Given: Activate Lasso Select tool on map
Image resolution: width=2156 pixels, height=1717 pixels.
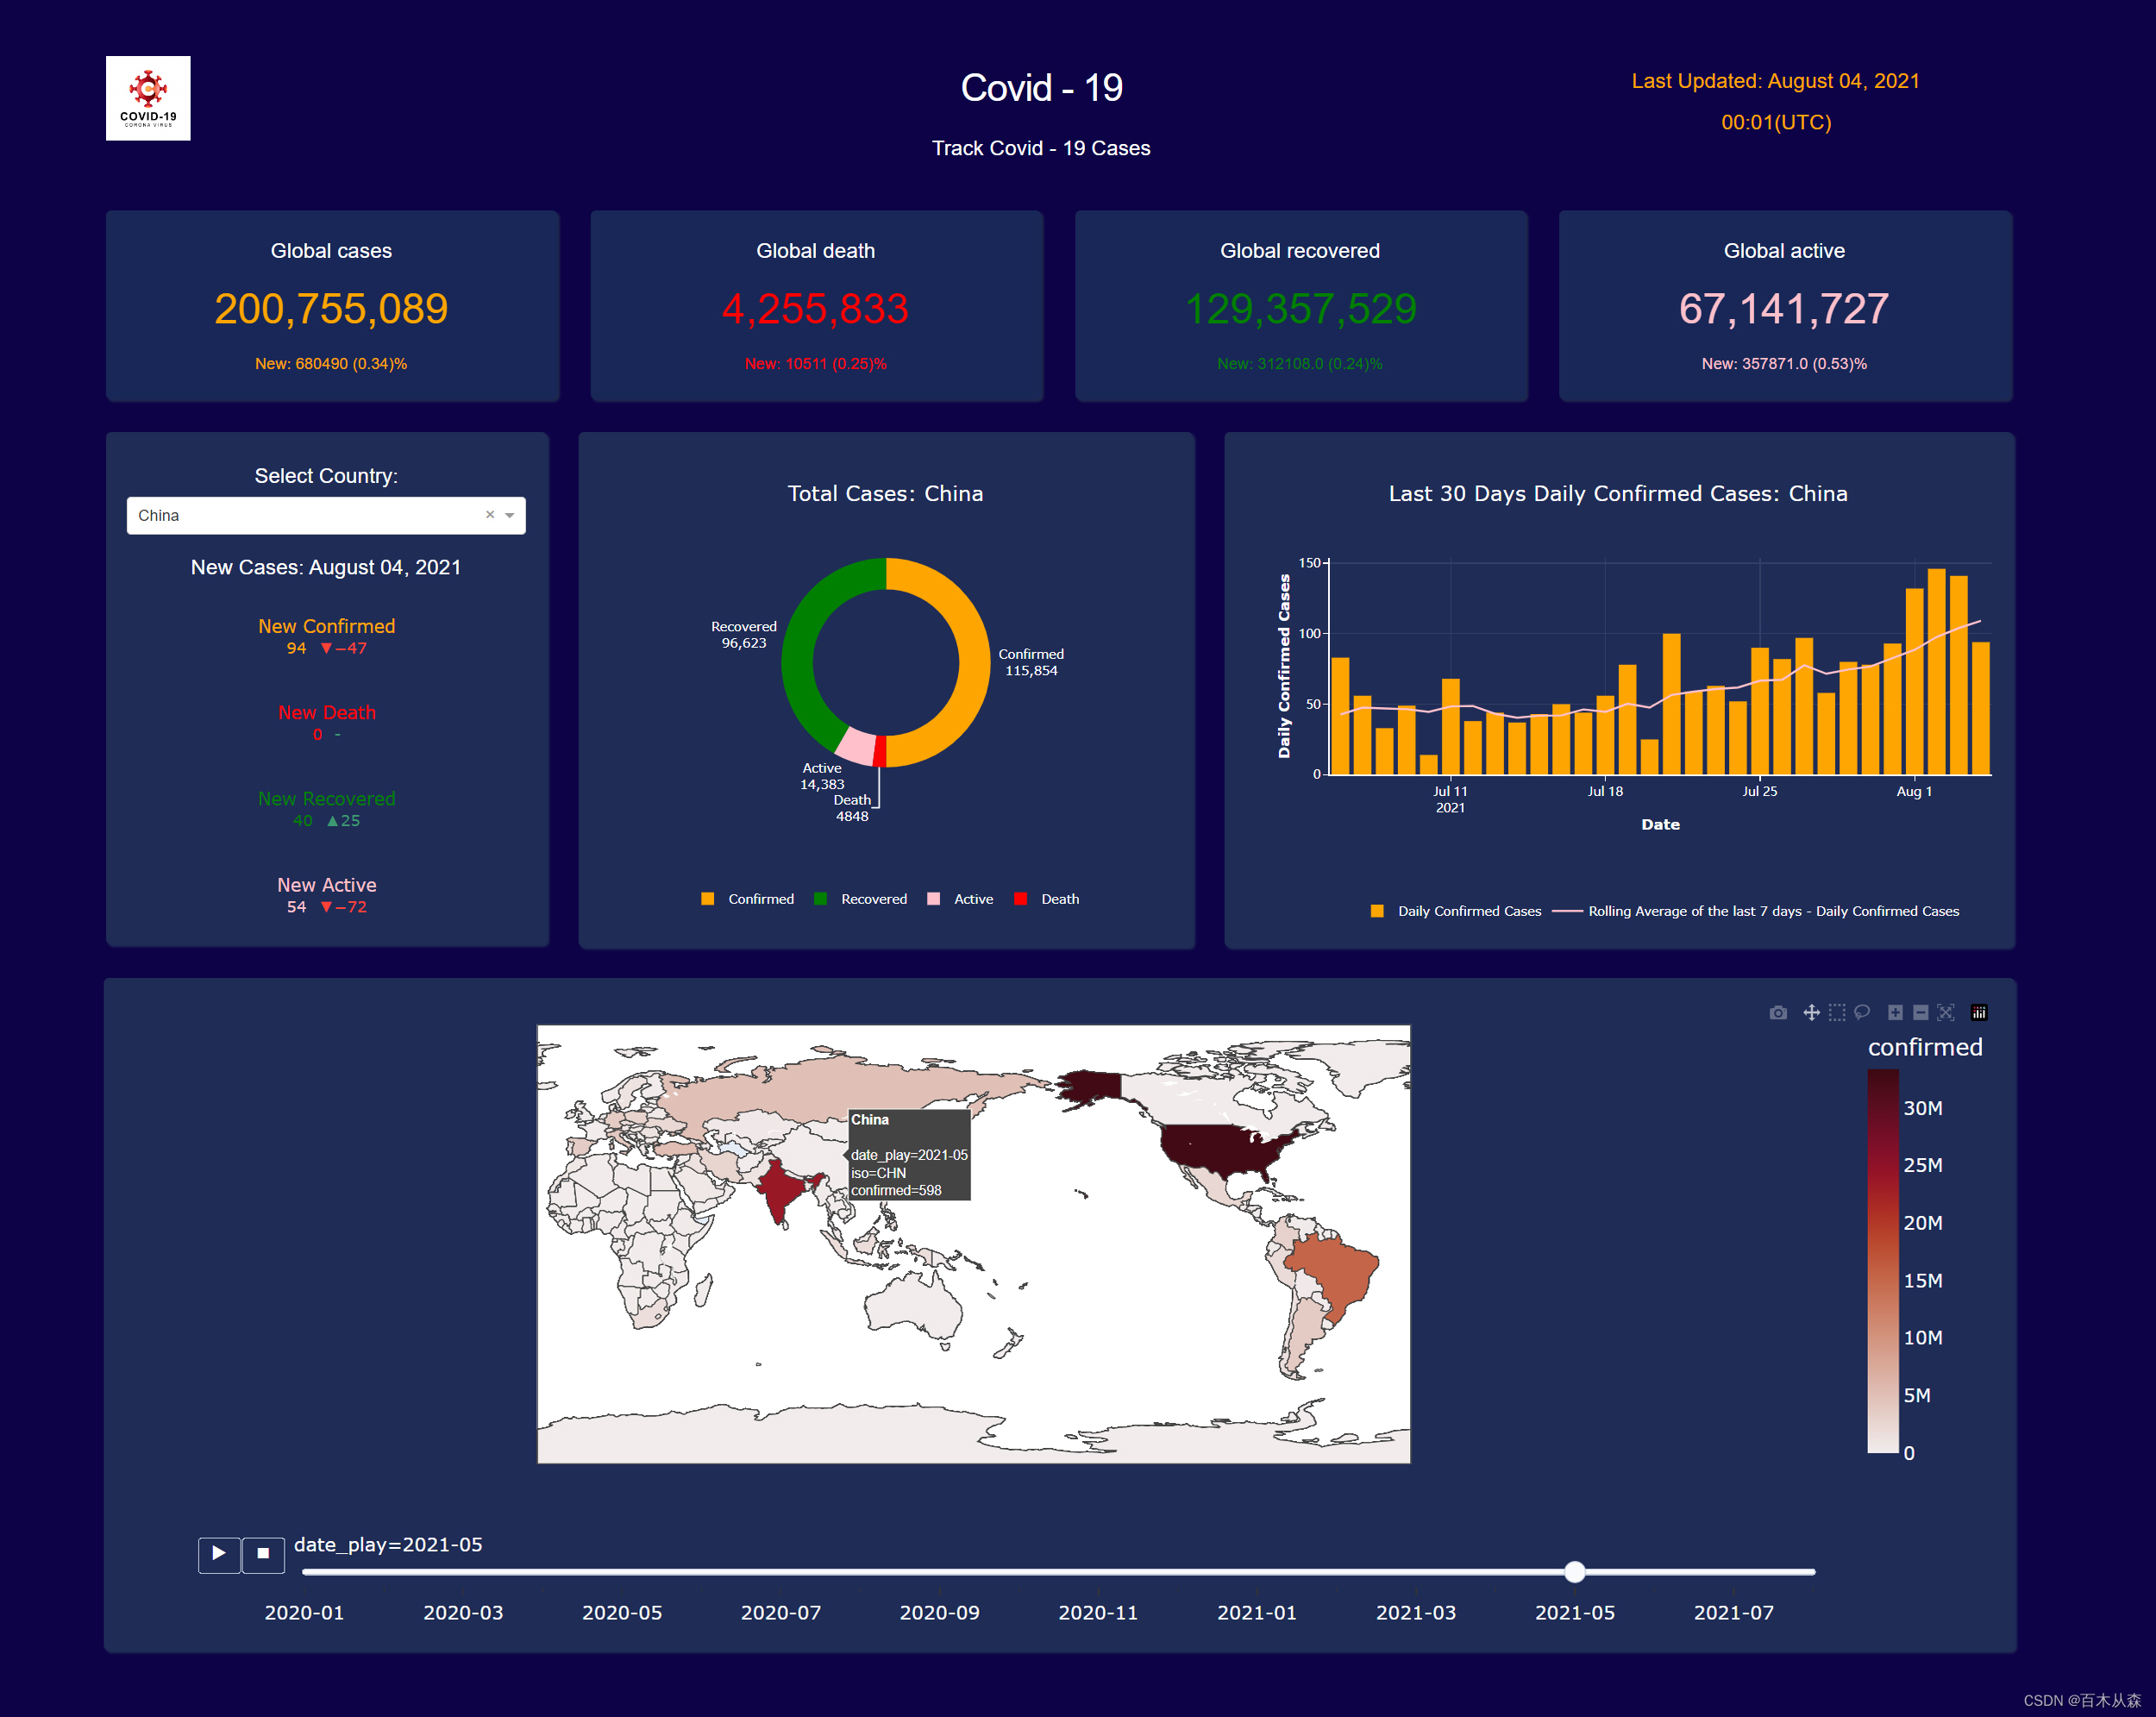Looking at the screenshot, I should (x=1861, y=1012).
